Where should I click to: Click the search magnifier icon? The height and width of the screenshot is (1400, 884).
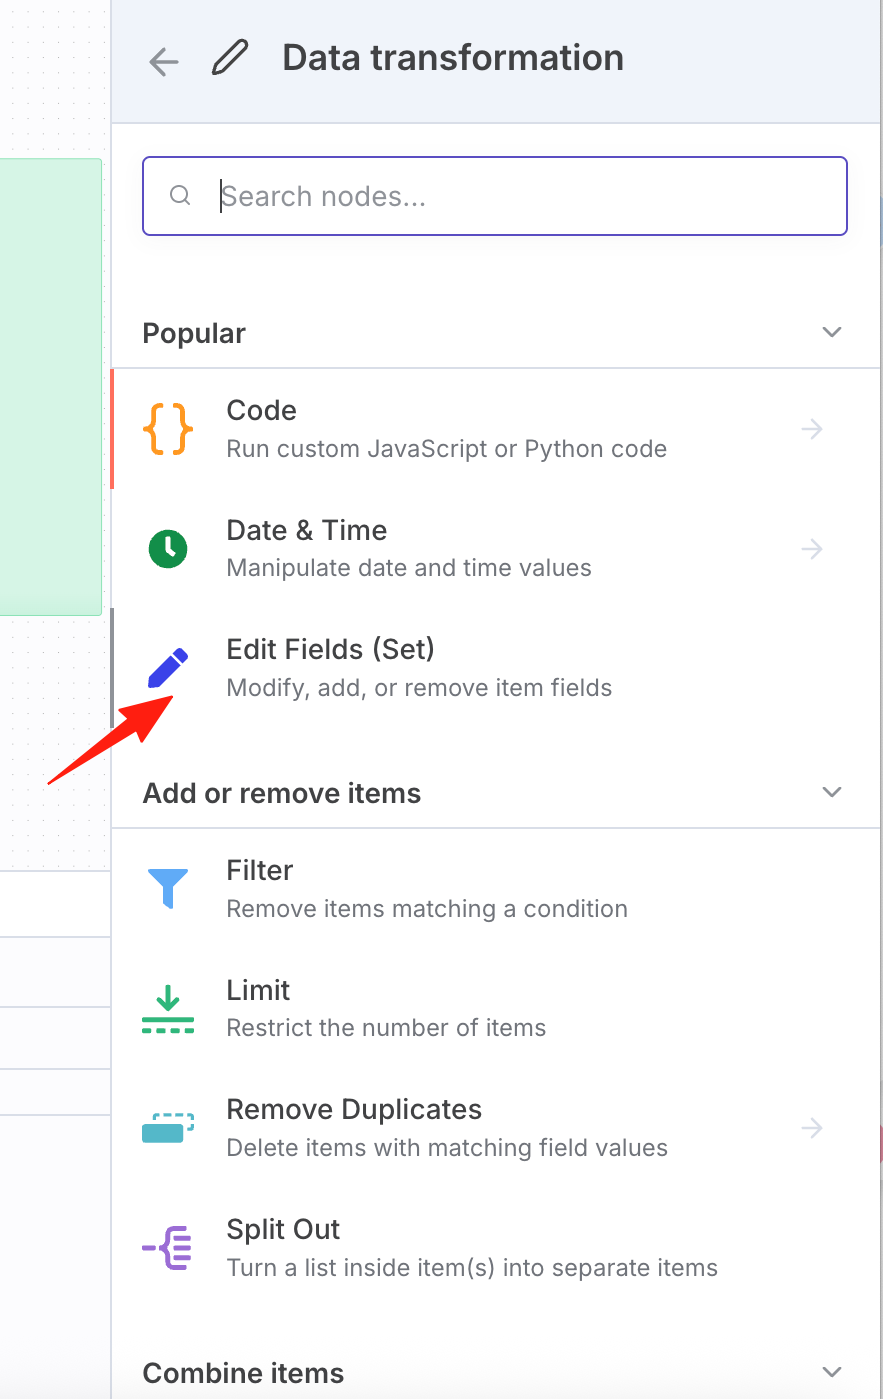coord(180,196)
